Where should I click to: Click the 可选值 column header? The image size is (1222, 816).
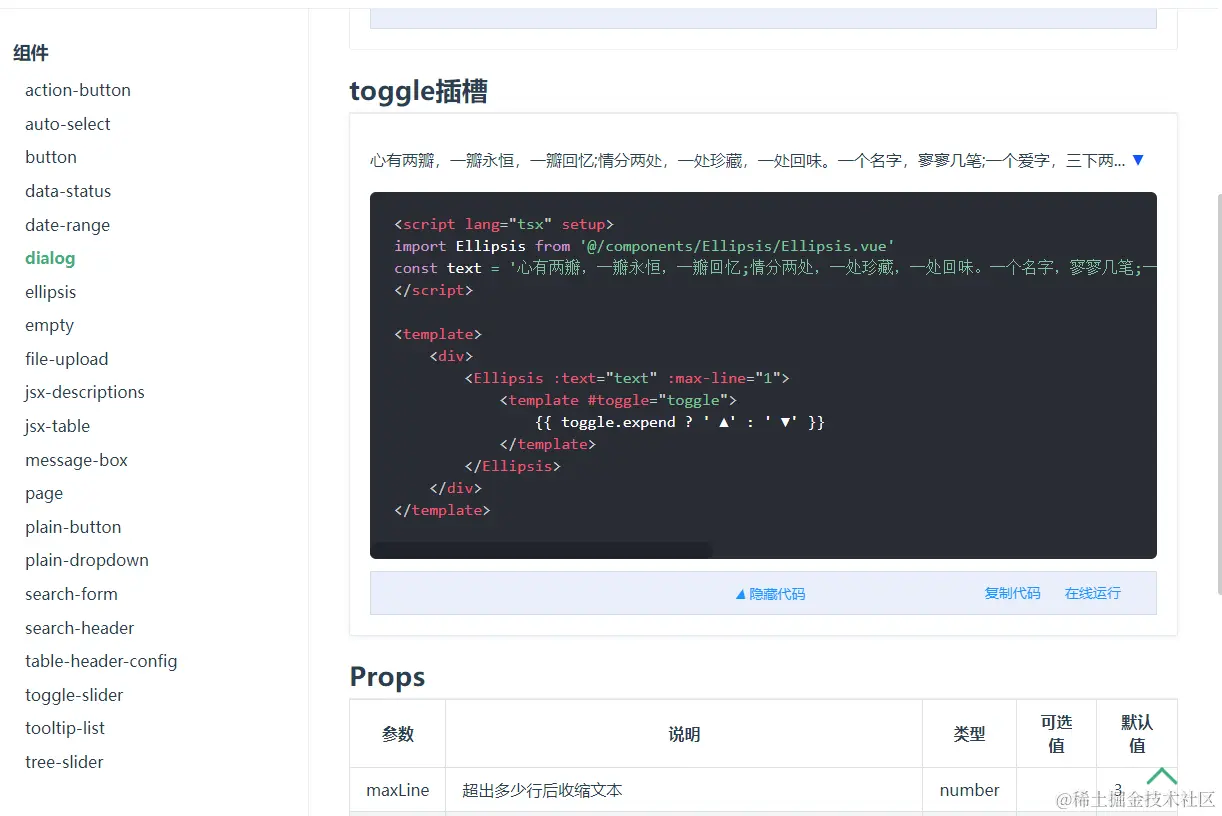point(1056,734)
